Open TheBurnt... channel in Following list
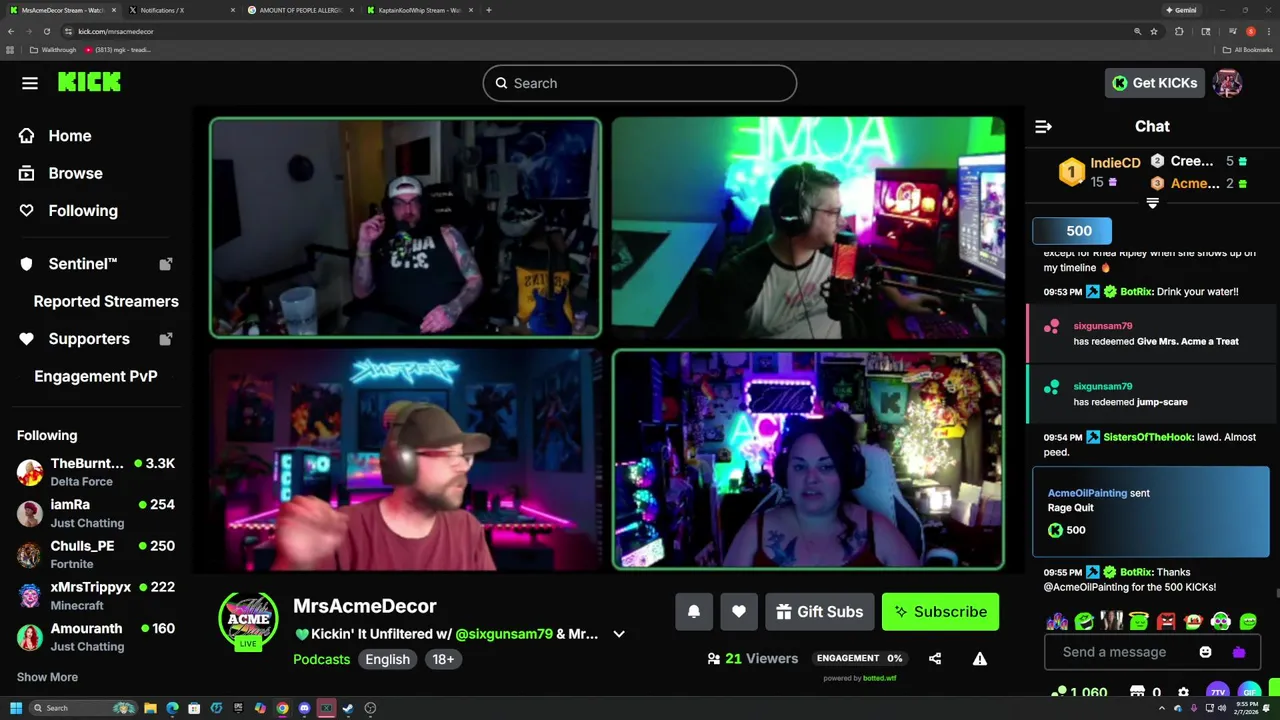This screenshot has height=720, width=1280. (x=96, y=472)
